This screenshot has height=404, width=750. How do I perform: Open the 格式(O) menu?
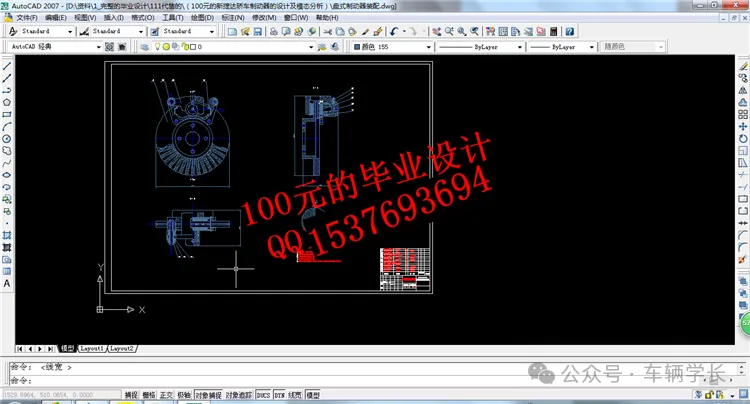click(143, 18)
